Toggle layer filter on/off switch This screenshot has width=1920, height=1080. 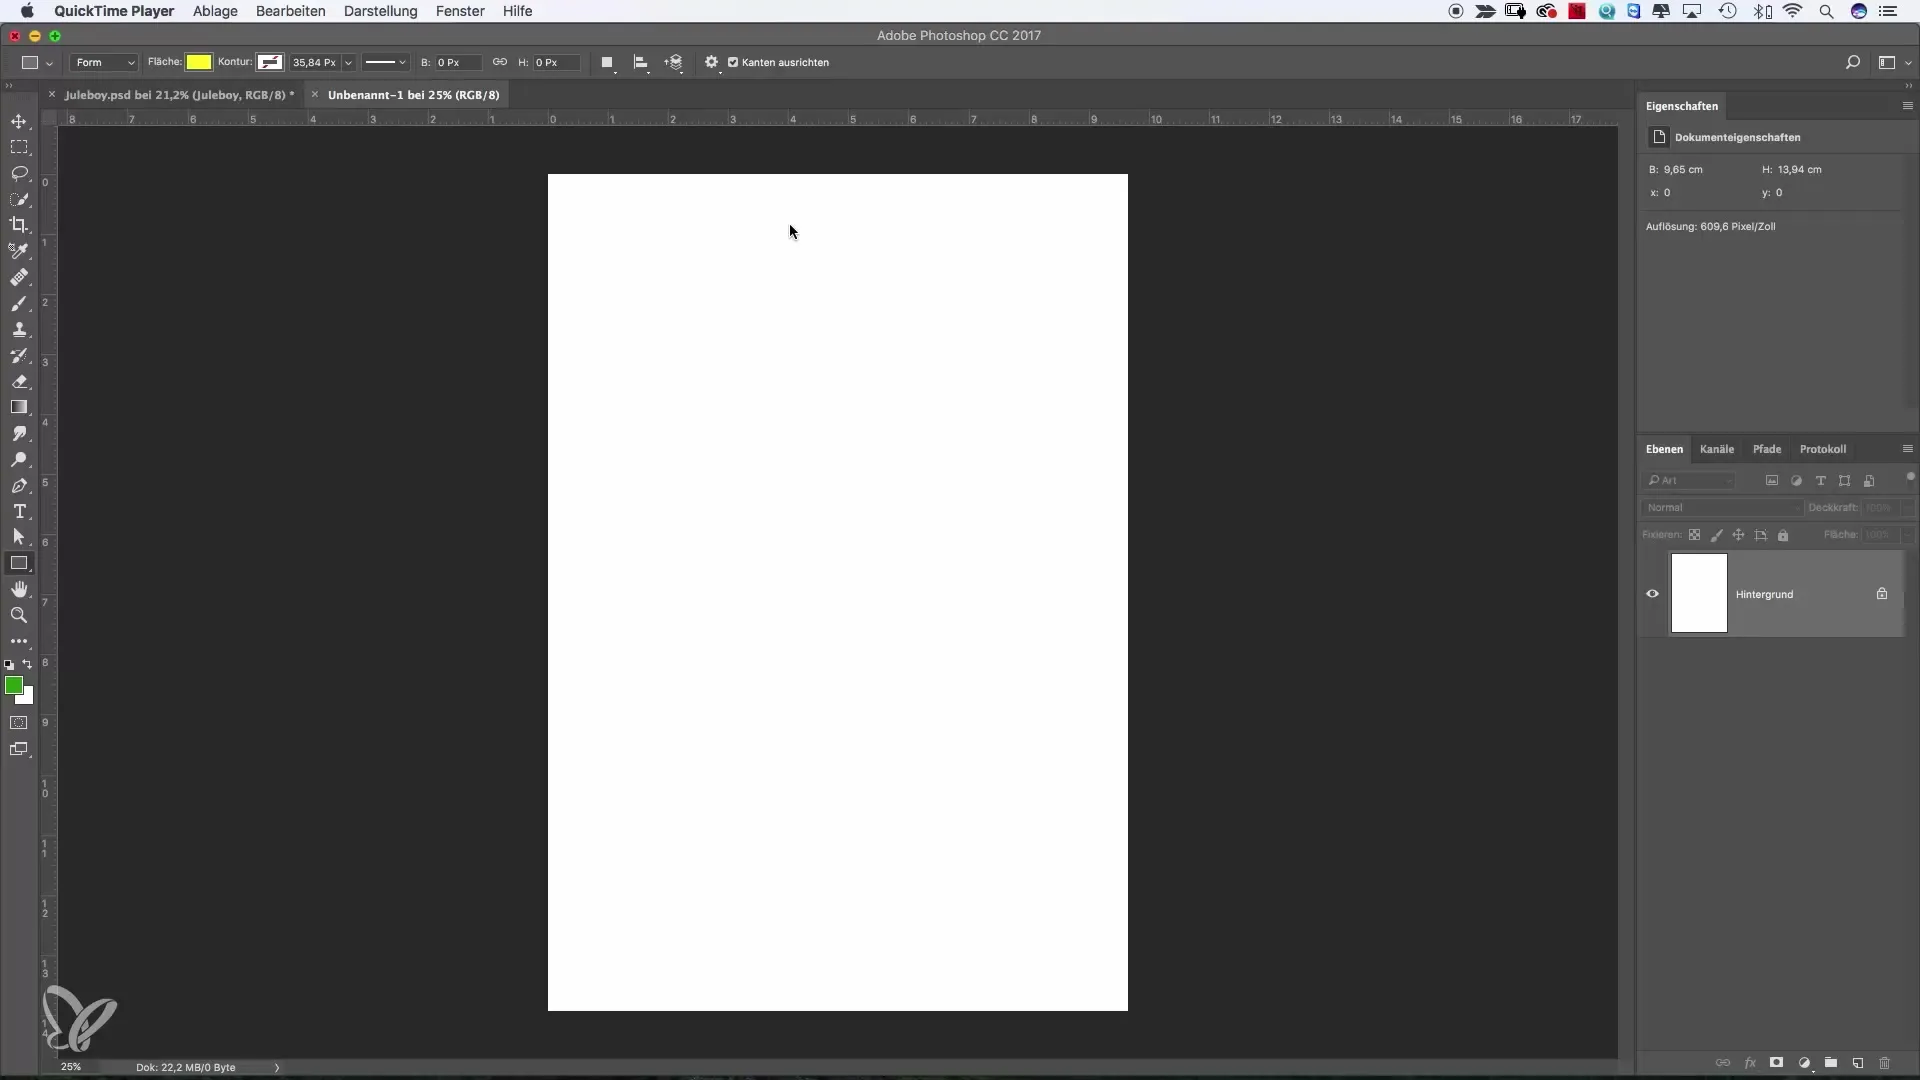(x=1910, y=477)
